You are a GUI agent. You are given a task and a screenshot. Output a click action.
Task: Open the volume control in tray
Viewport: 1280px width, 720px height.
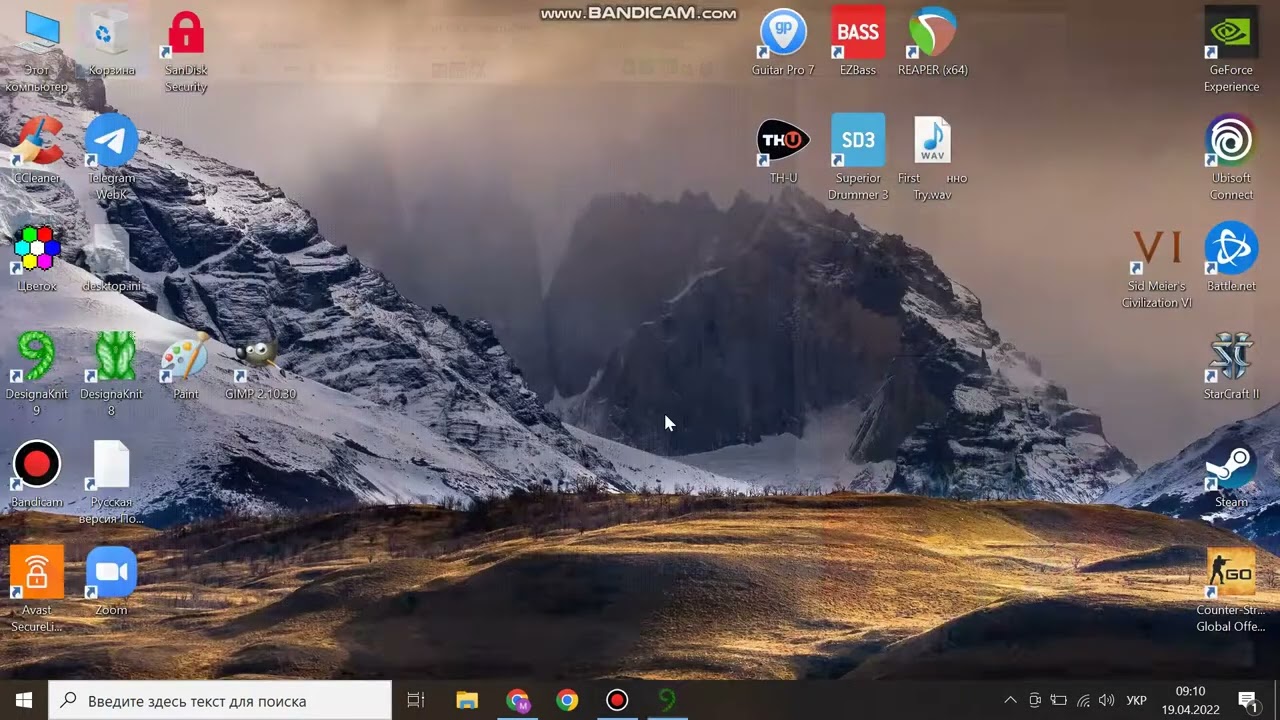pos(1106,700)
